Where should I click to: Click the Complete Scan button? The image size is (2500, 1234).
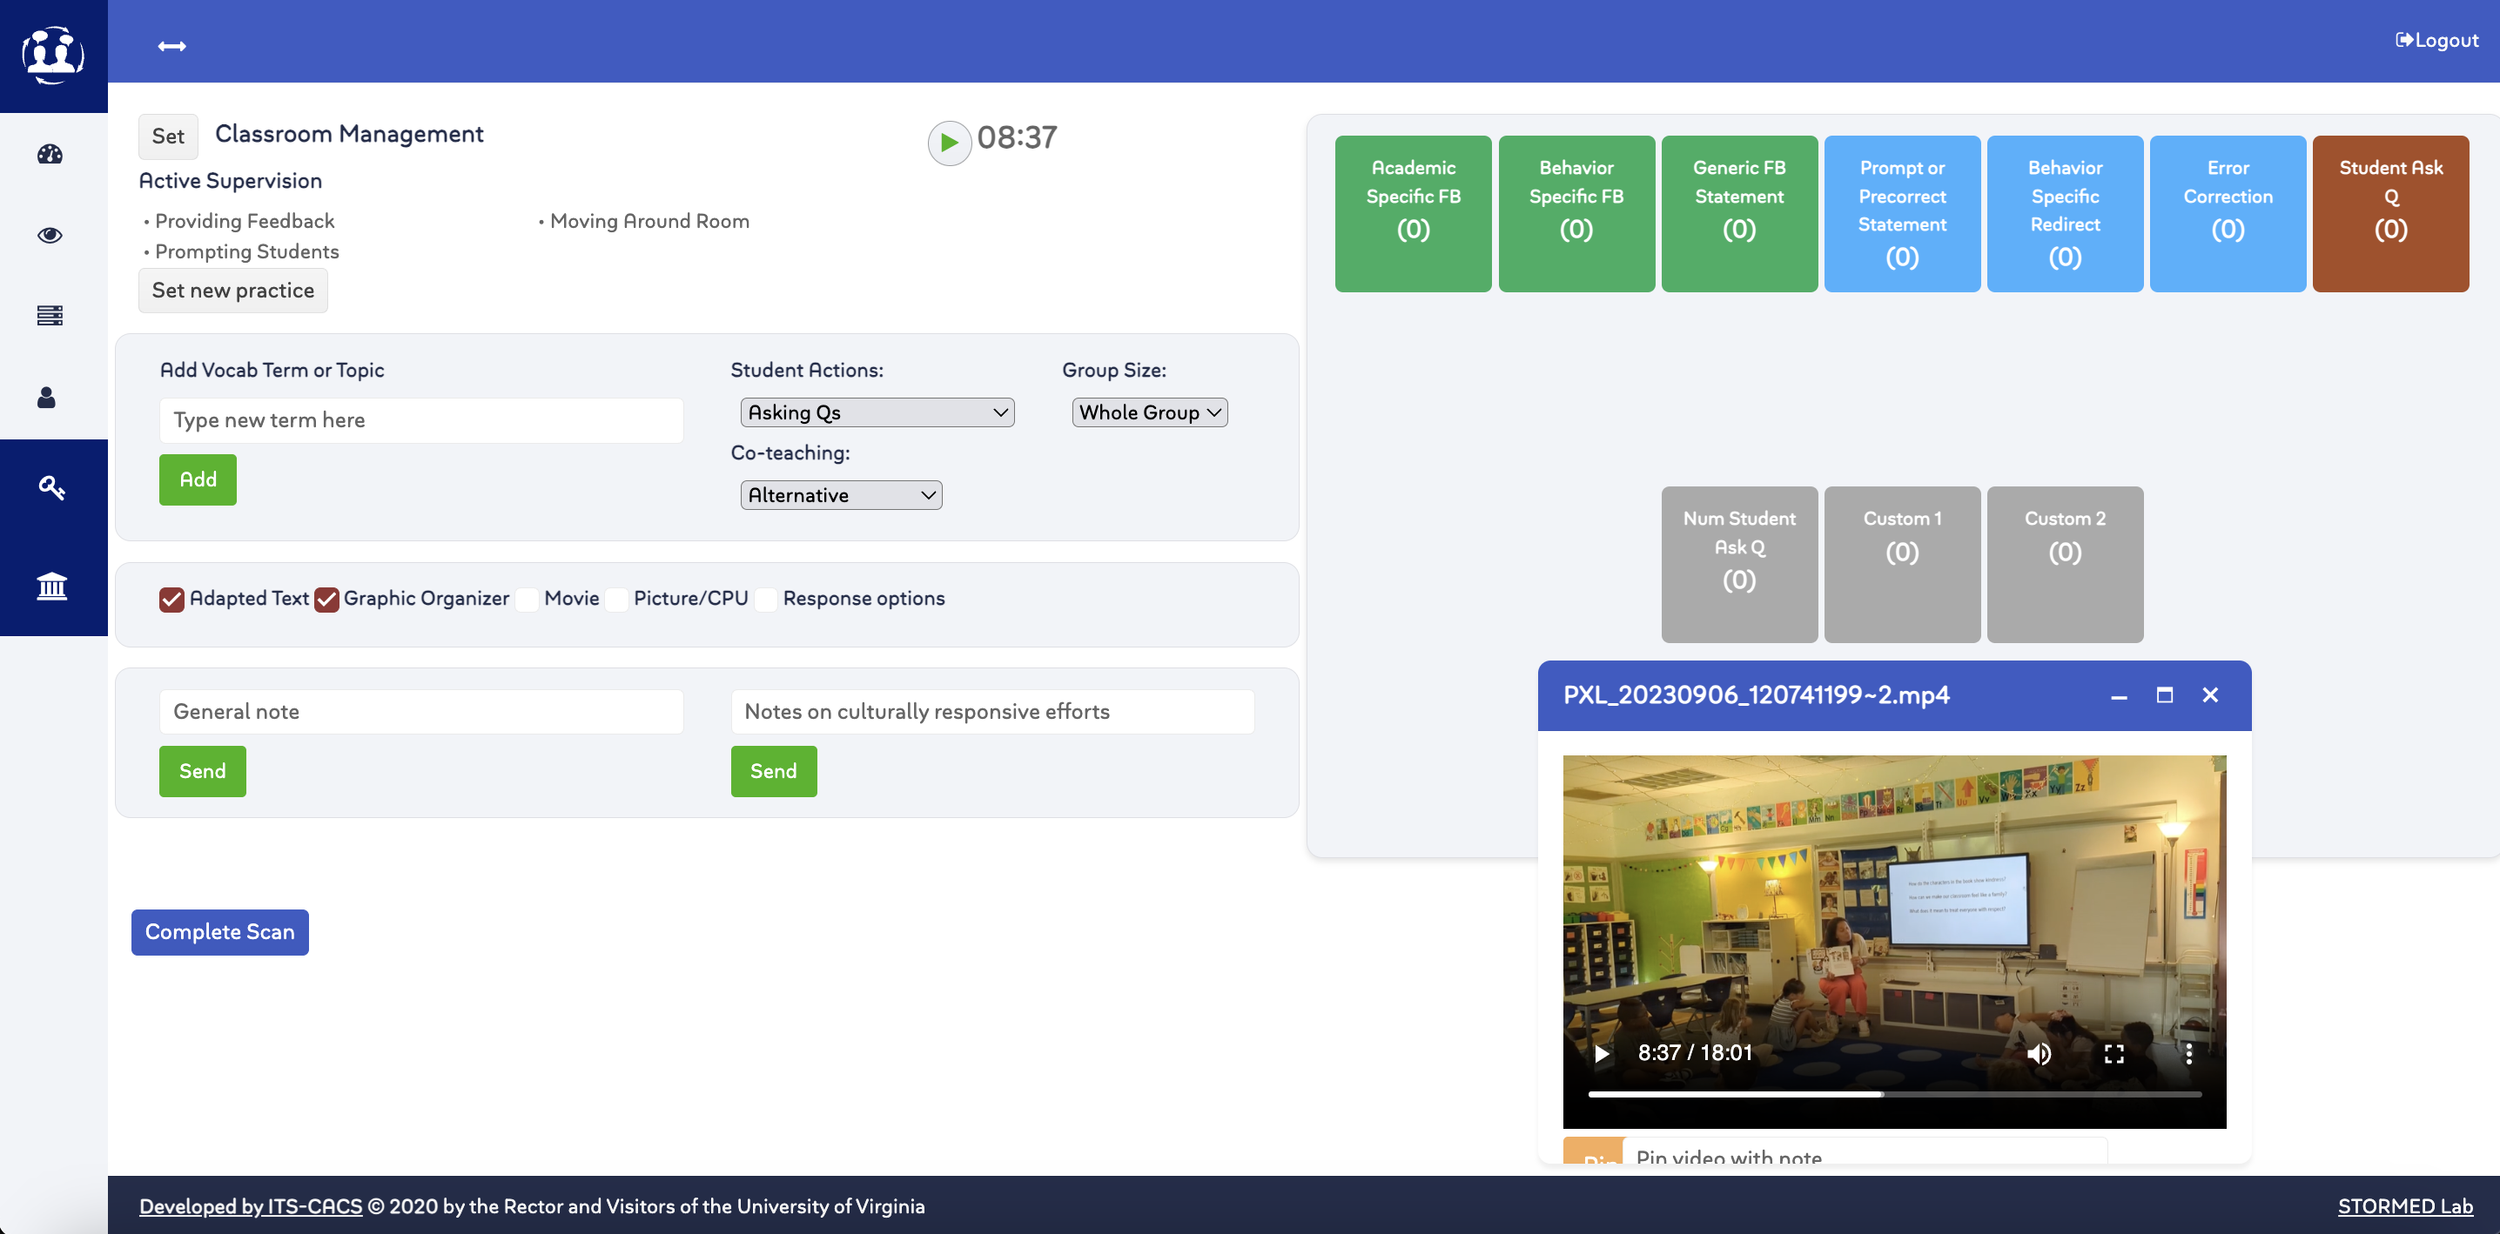coord(220,932)
